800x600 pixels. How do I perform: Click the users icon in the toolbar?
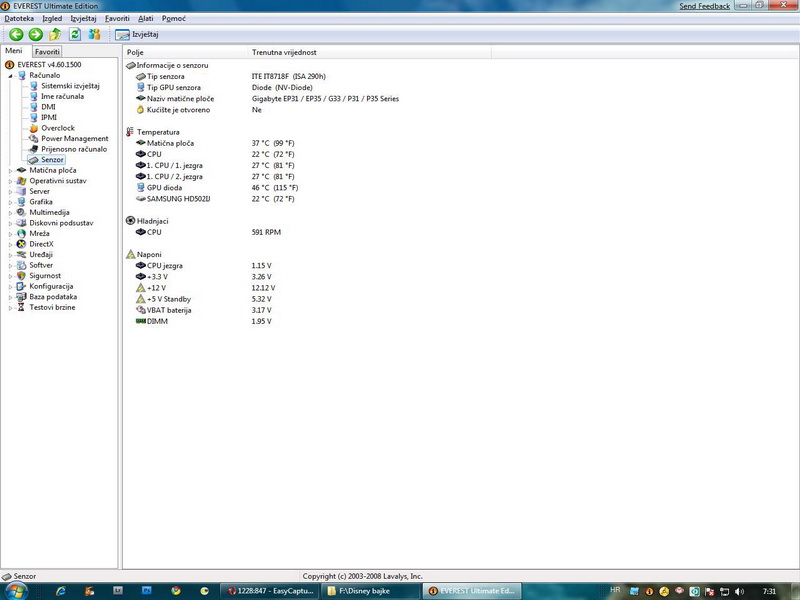click(x=94, y=34)
